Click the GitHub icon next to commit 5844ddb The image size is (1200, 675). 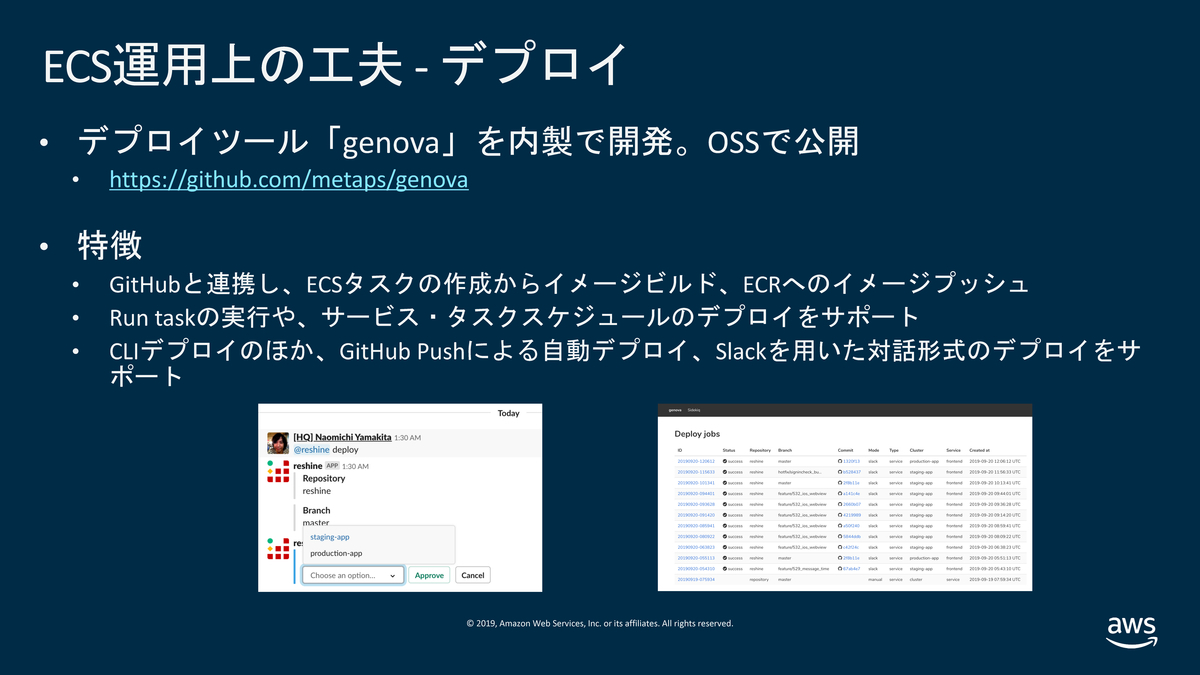tap(840, 537)
